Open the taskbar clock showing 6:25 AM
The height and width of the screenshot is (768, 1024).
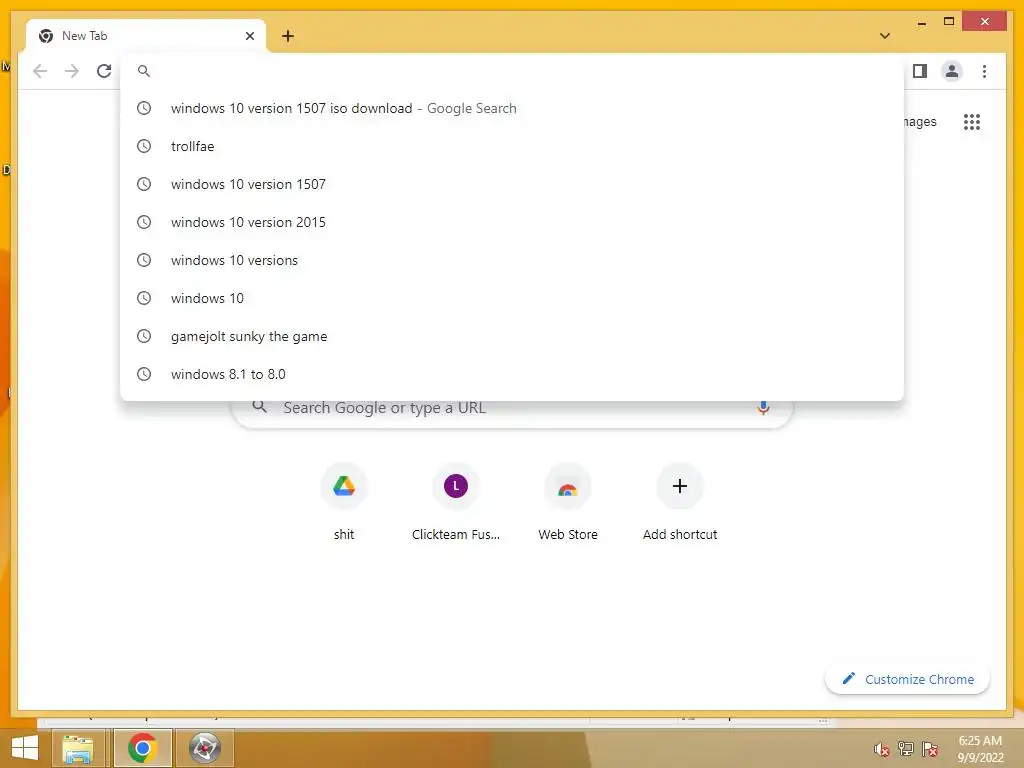click(x=980, y=748)
